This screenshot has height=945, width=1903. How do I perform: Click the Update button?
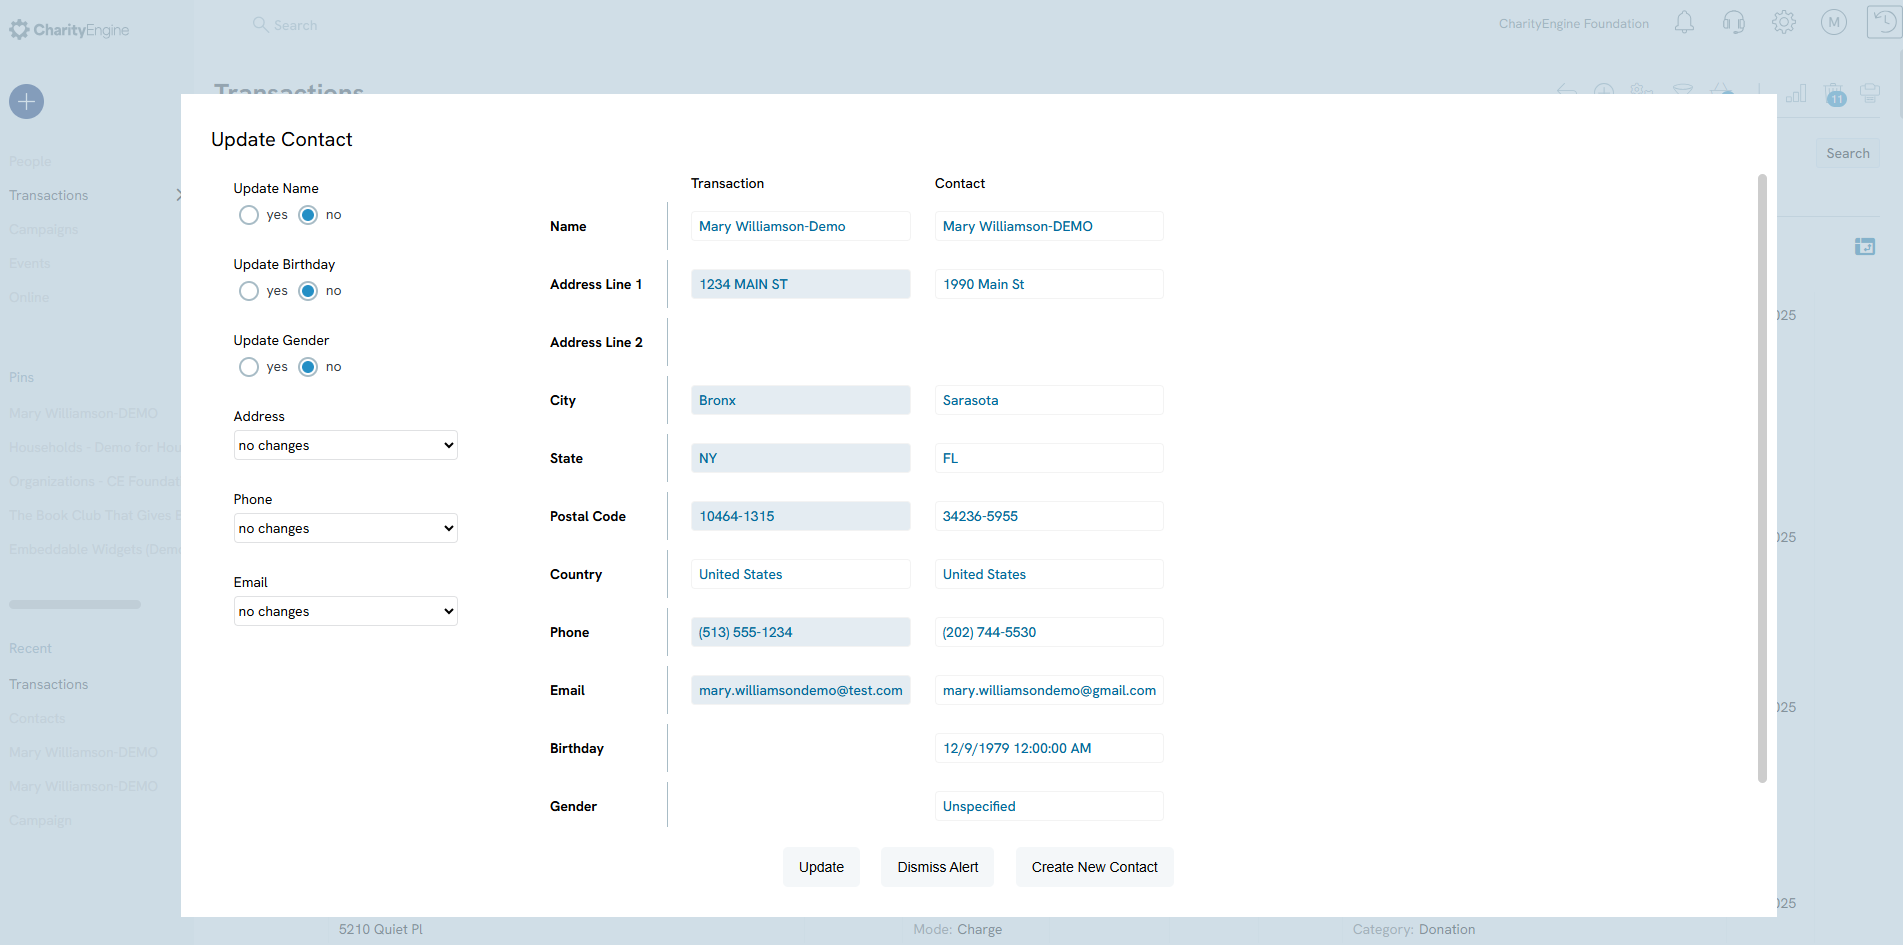pos(821,867)
